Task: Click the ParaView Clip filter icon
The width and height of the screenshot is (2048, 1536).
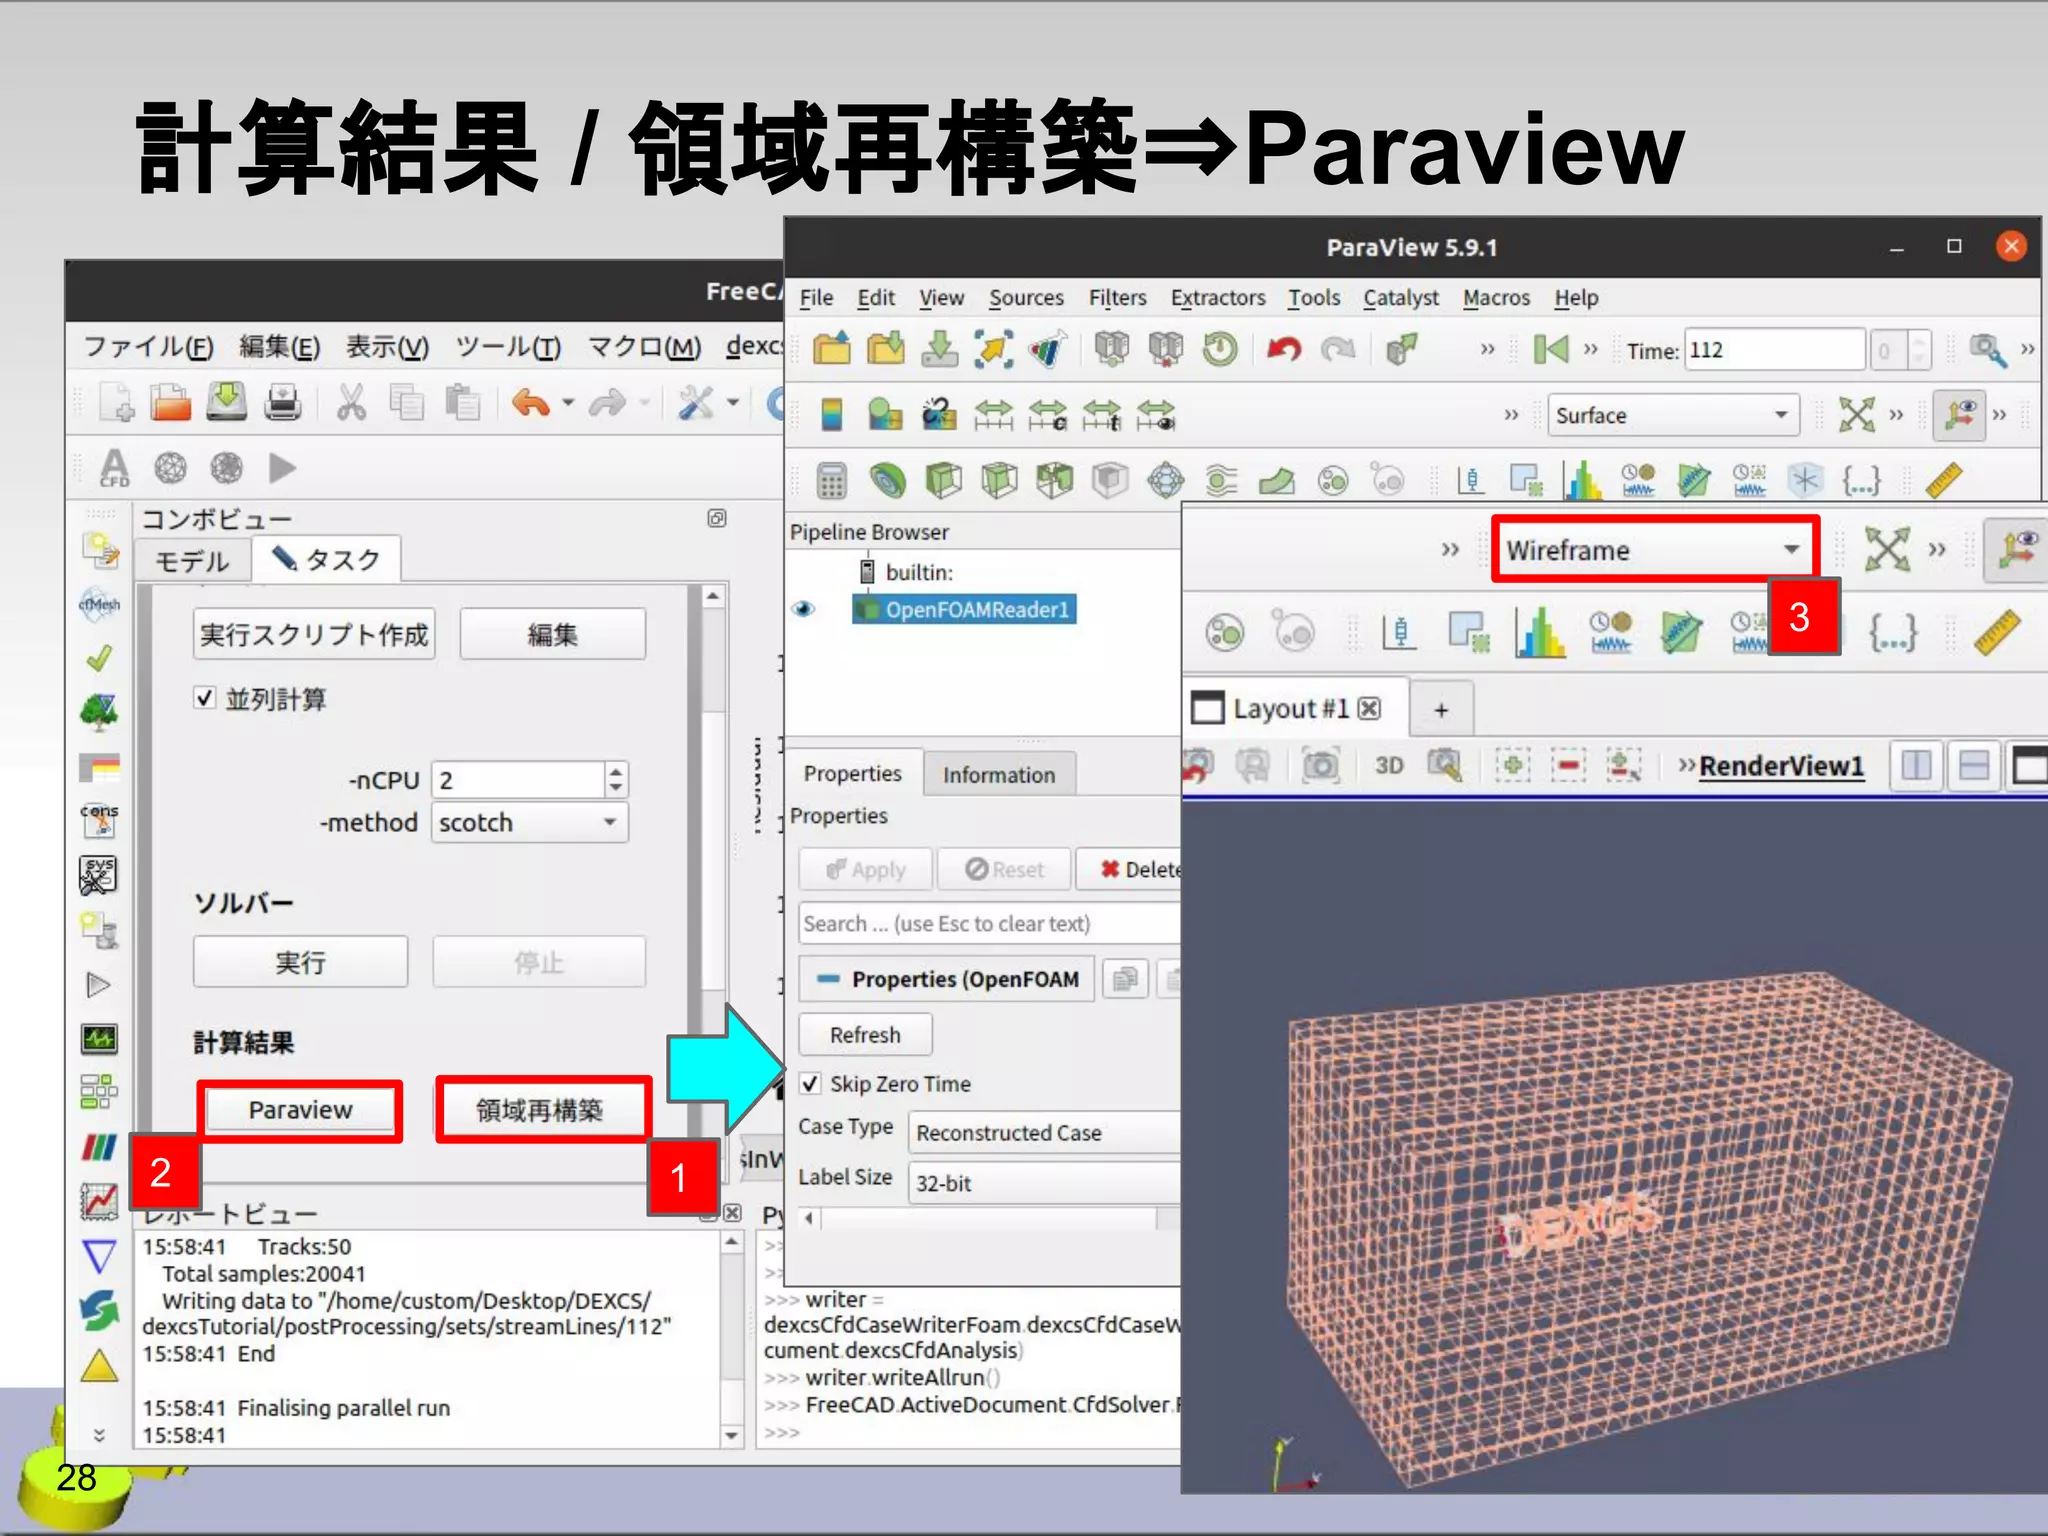Action: [x=943, y=481]
